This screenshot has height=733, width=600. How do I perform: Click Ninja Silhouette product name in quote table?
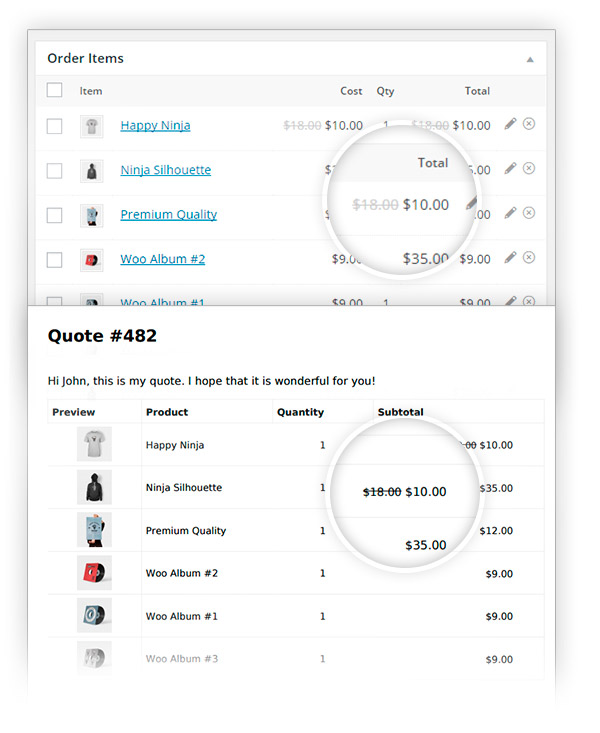point(184,488)
